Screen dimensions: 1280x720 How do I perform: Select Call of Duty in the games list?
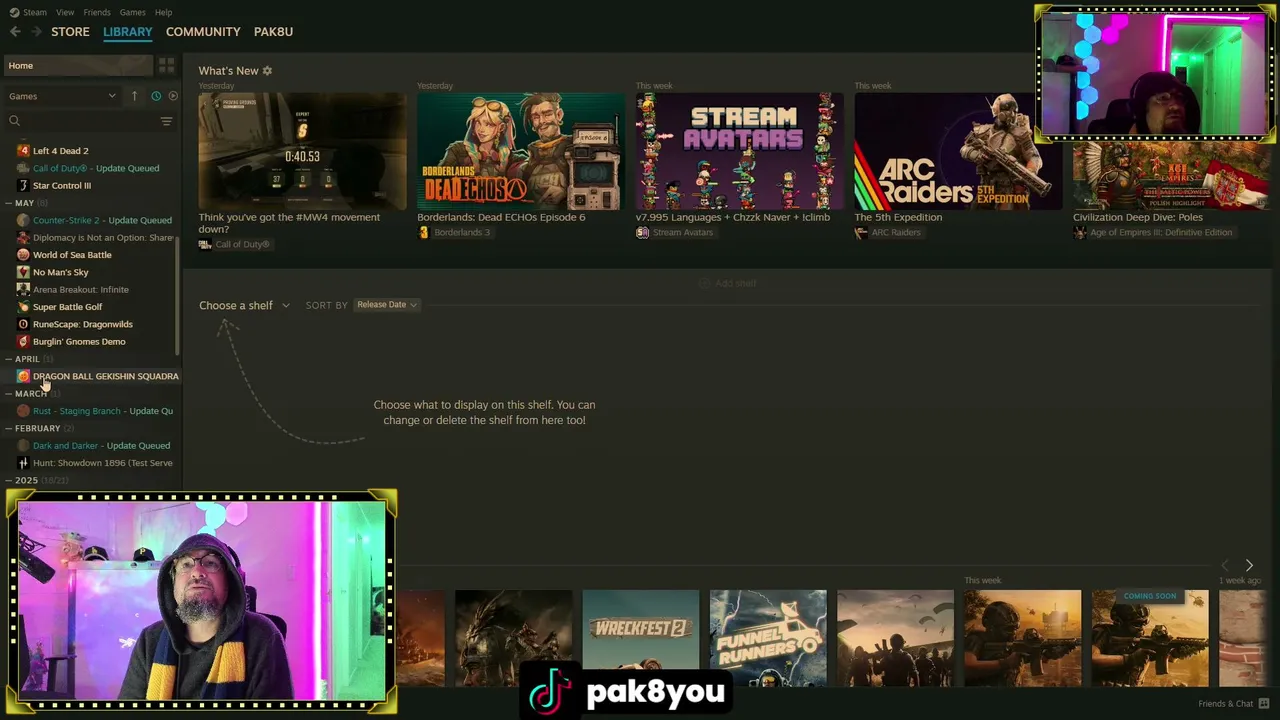pyautogui.click(x=90, y=168)
